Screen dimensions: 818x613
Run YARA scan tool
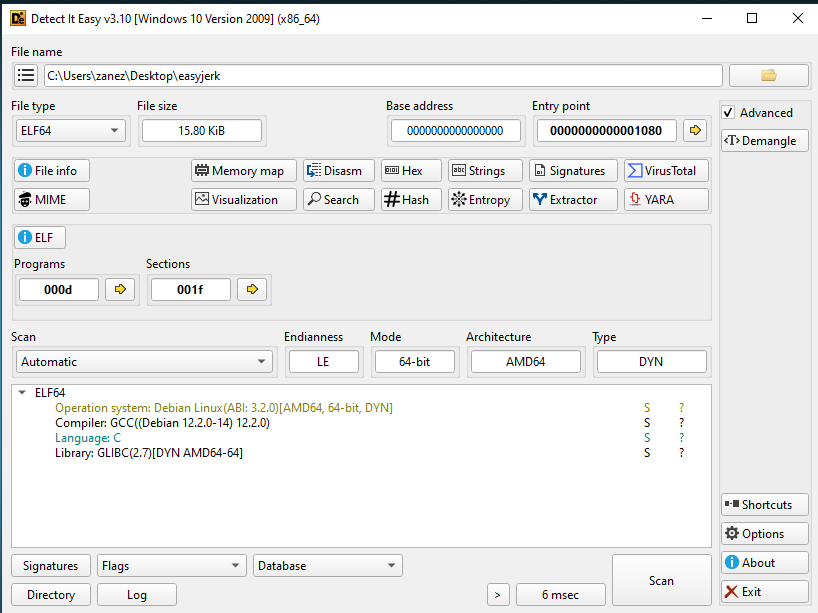(666, 200)
